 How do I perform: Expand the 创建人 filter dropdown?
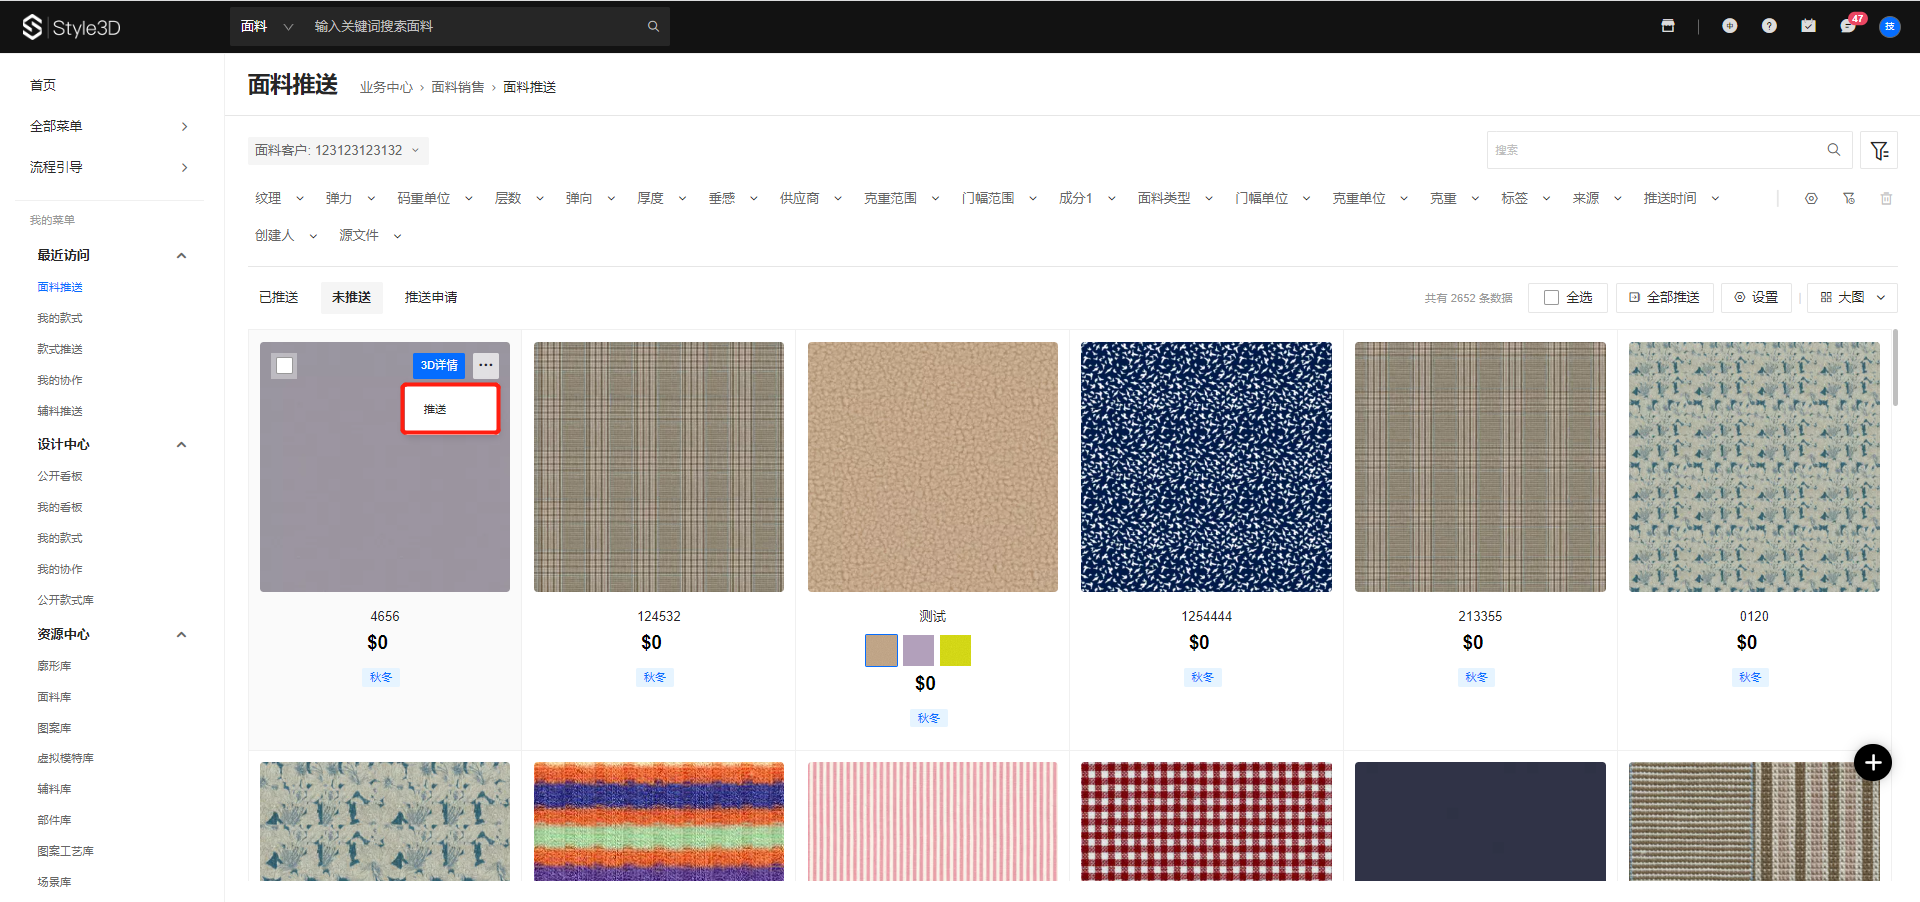point(285,236)
